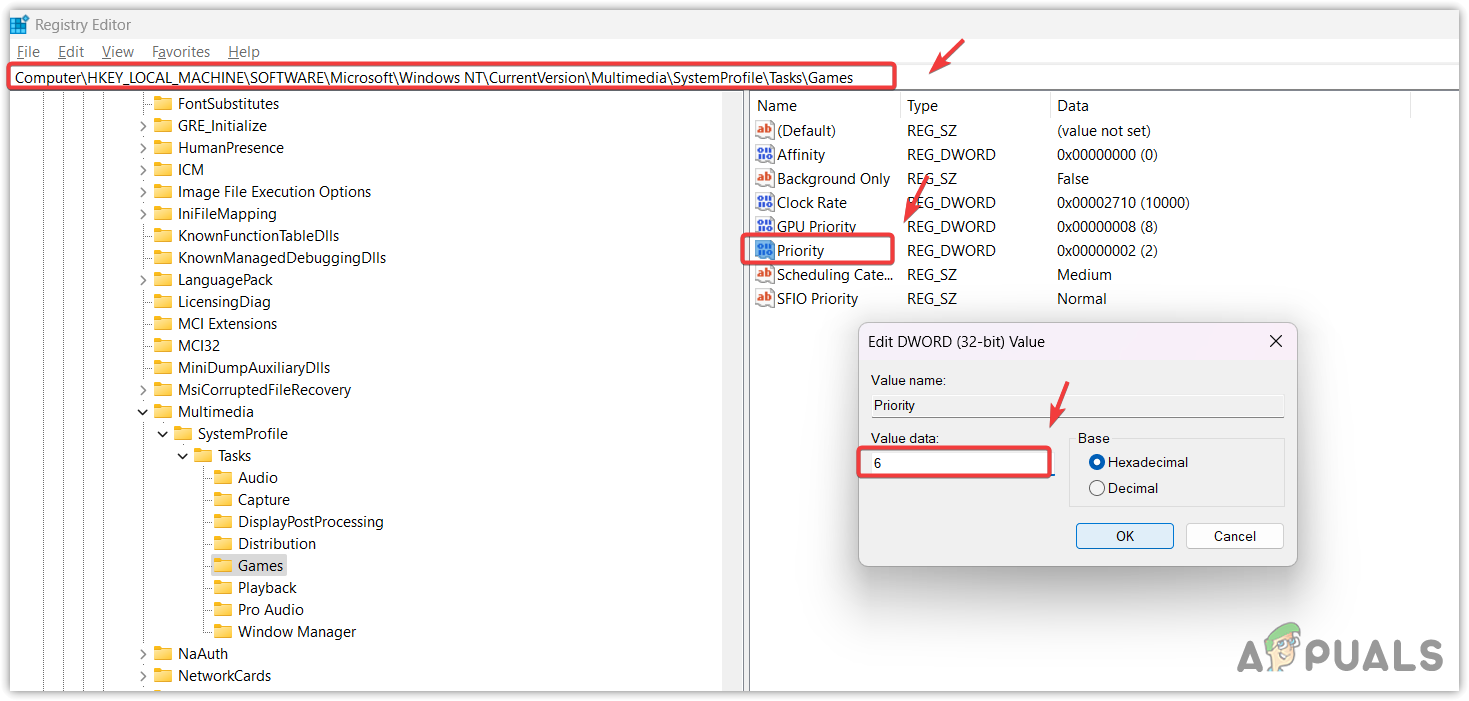Click the FontSubstitutes folder icon
Screen dimensions: 1469x701
163,103
